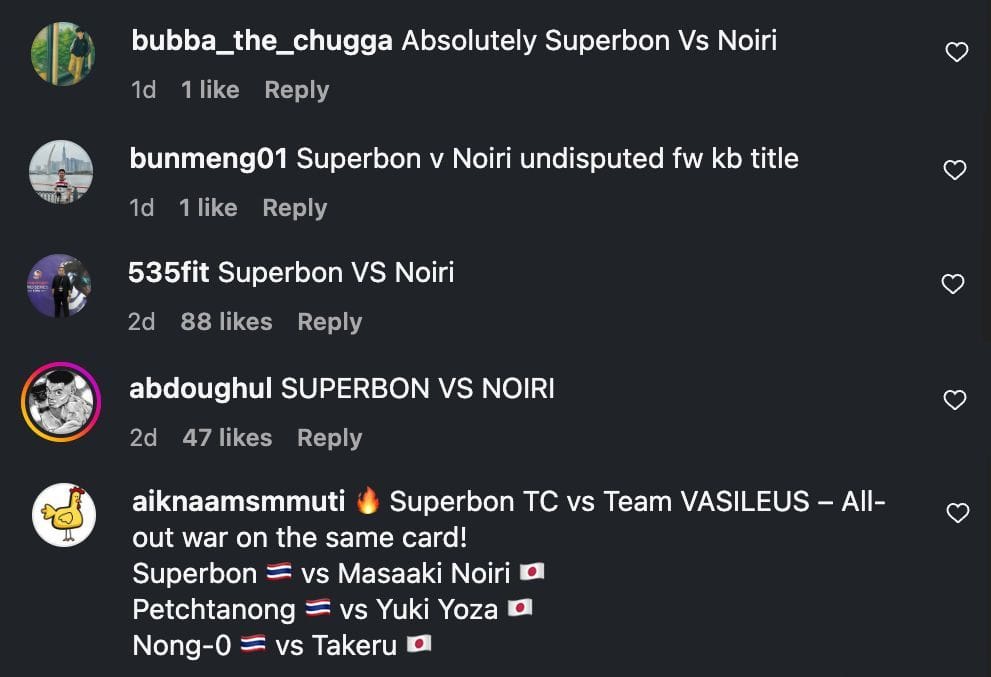Screen dimensions: 991x677
Task: Reply to bunmeng01's comment
Action: coord(294,208)
